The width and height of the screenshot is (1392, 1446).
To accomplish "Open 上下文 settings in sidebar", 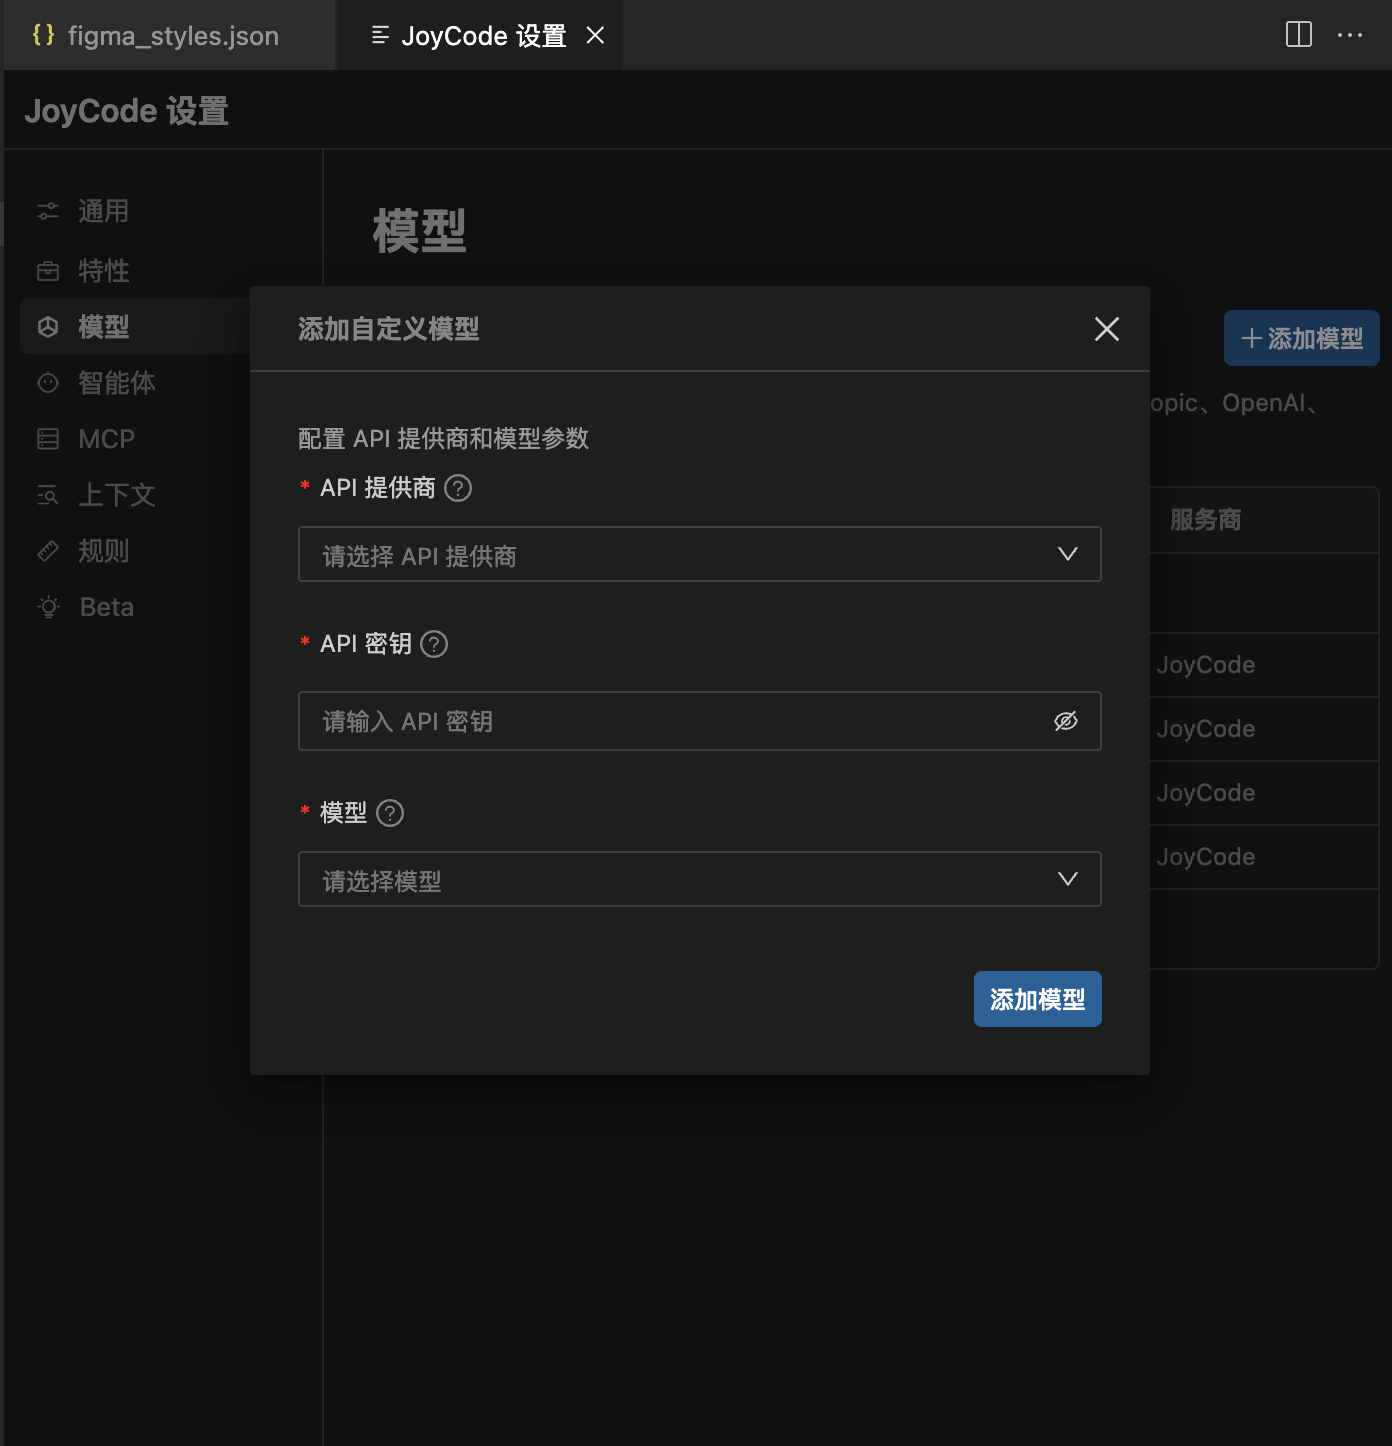I will click(116, 495).
